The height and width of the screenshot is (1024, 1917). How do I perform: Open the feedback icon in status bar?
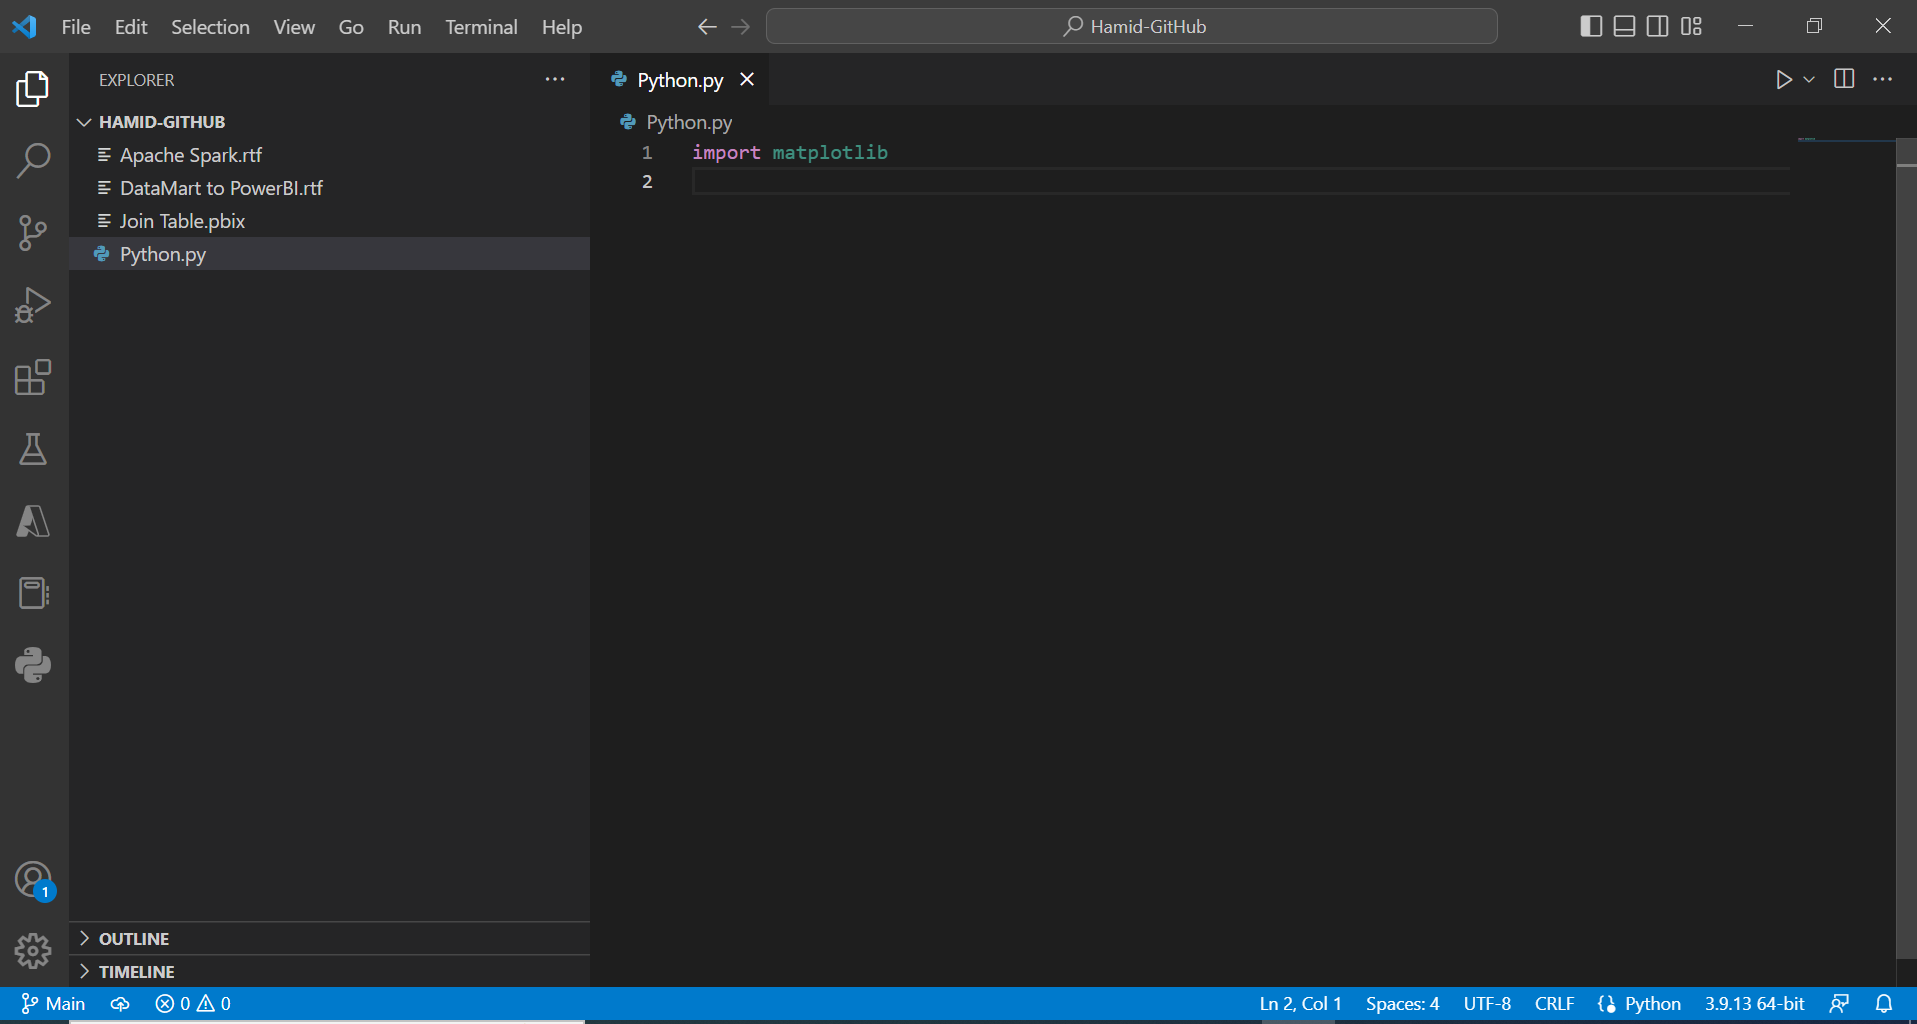pyautogui.click(x=1839, y=1004)
